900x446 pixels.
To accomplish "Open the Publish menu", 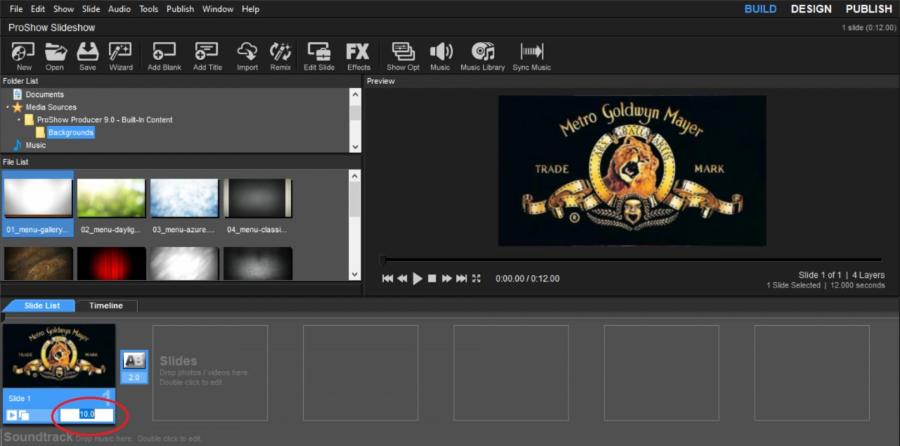I will pyautogui.click(x=180, y=9).
